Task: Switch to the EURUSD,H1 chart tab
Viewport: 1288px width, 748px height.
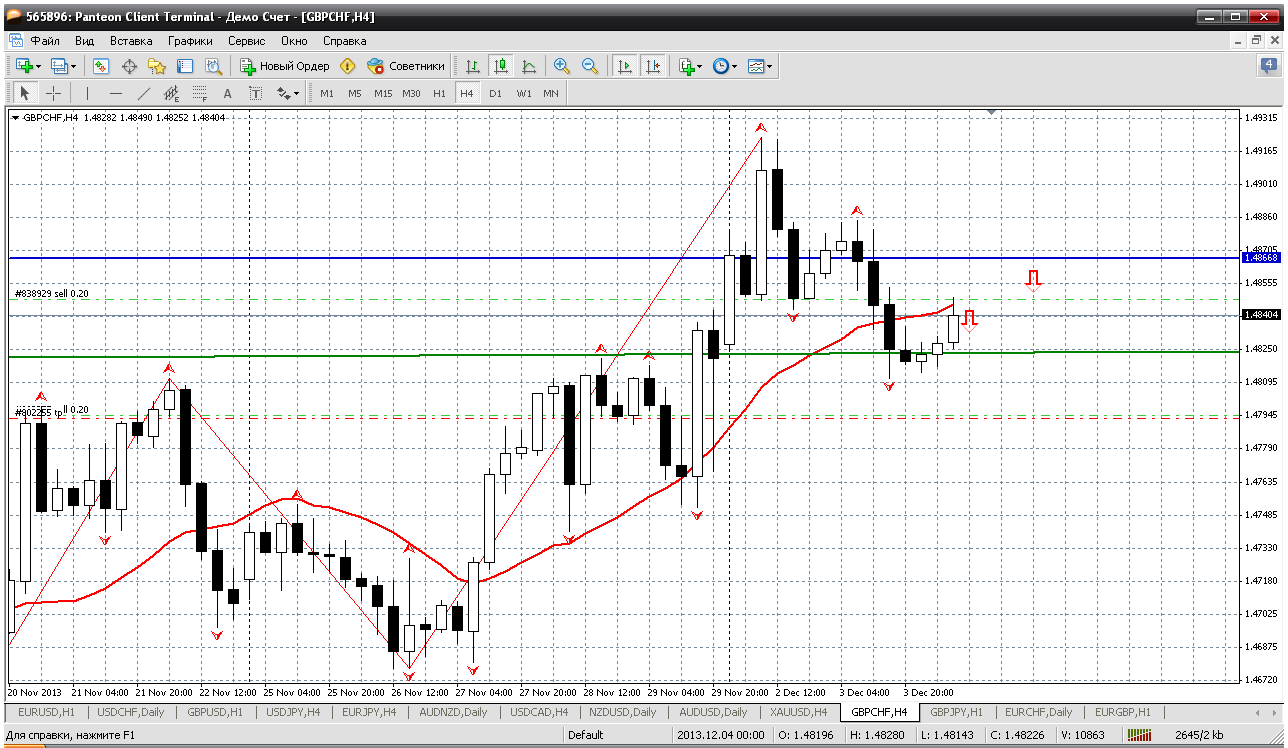Action: pos(46,712)
